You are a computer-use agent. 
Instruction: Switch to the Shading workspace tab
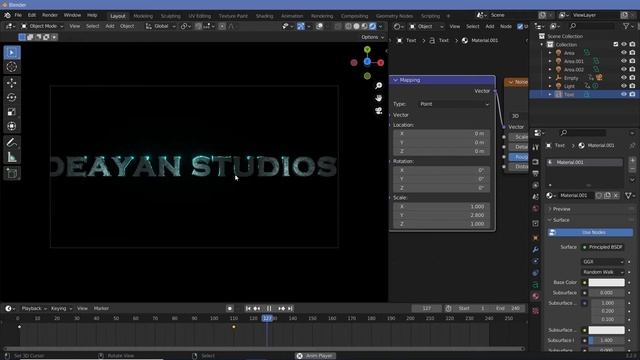(264, 16)
